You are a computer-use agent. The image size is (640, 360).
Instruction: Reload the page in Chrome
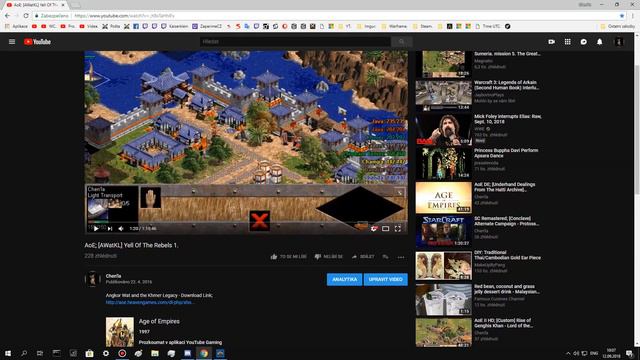click(26, 16)
